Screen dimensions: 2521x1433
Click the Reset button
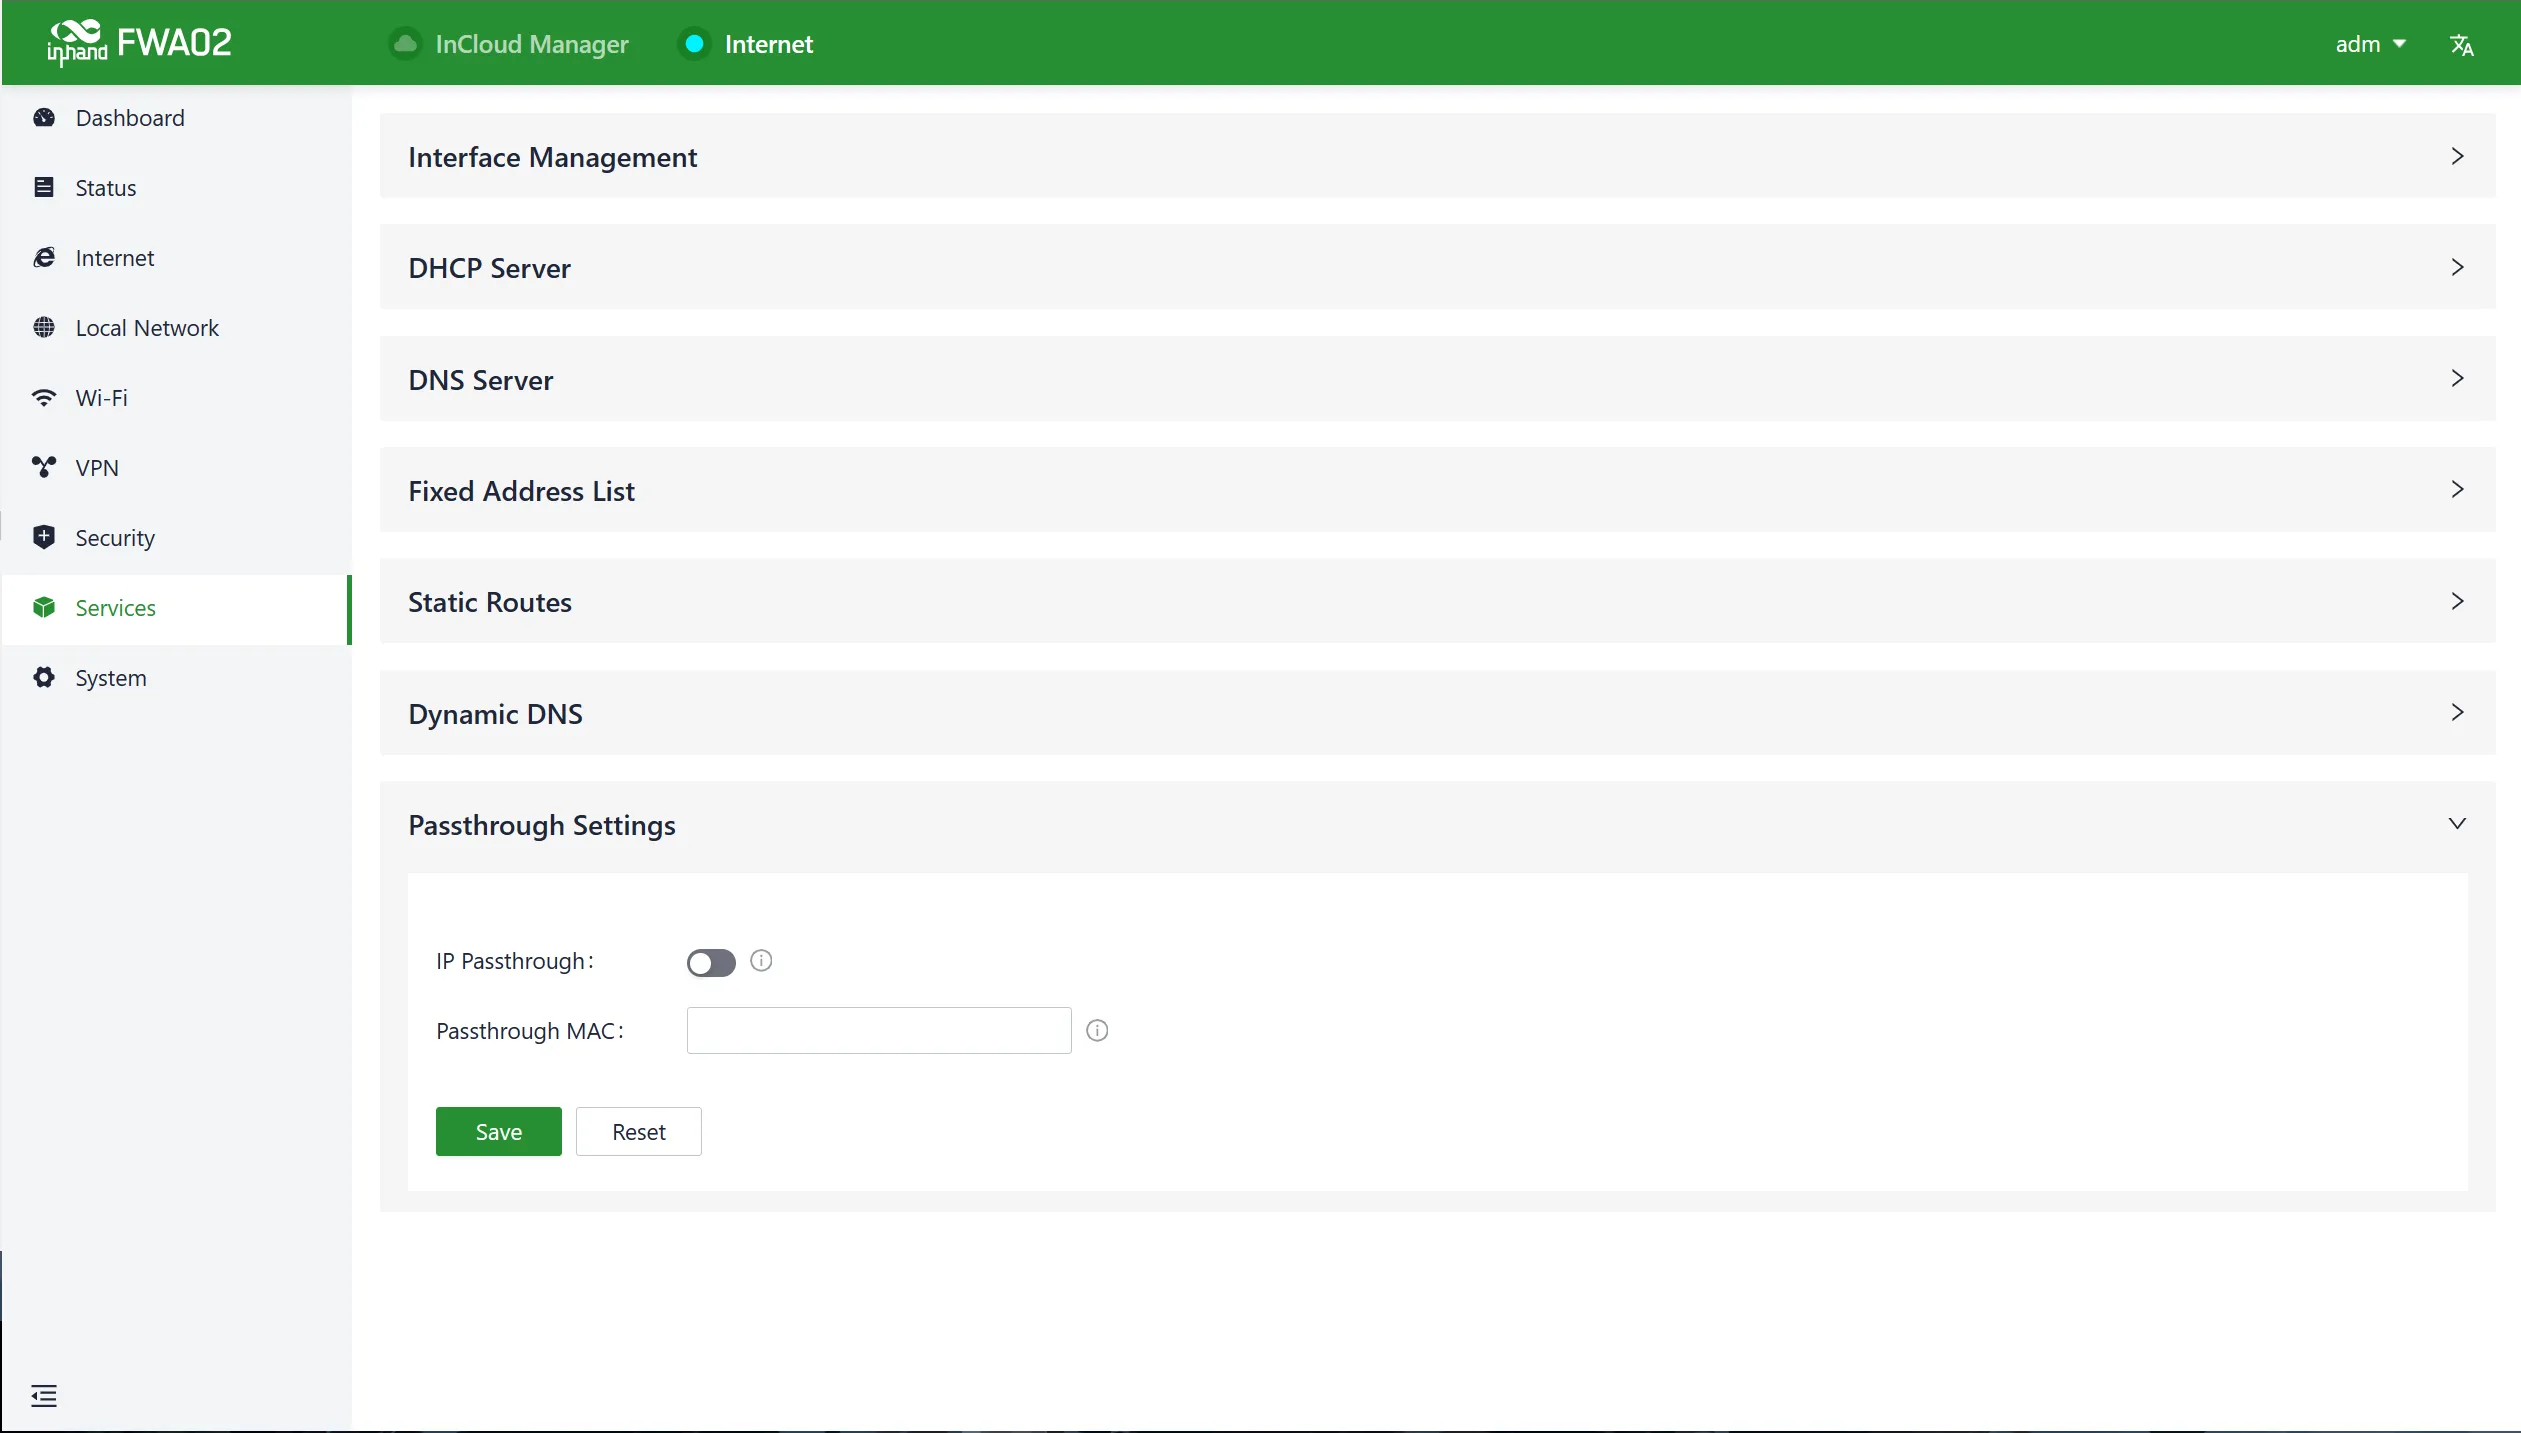[639, 1132]
